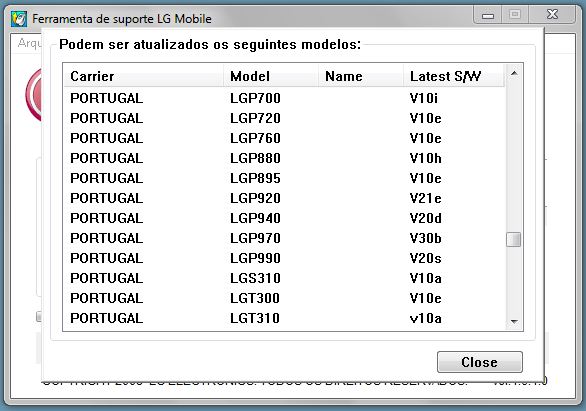Select the LGT310 model row
The image size is (586, 411).
(x=284, y=318)
